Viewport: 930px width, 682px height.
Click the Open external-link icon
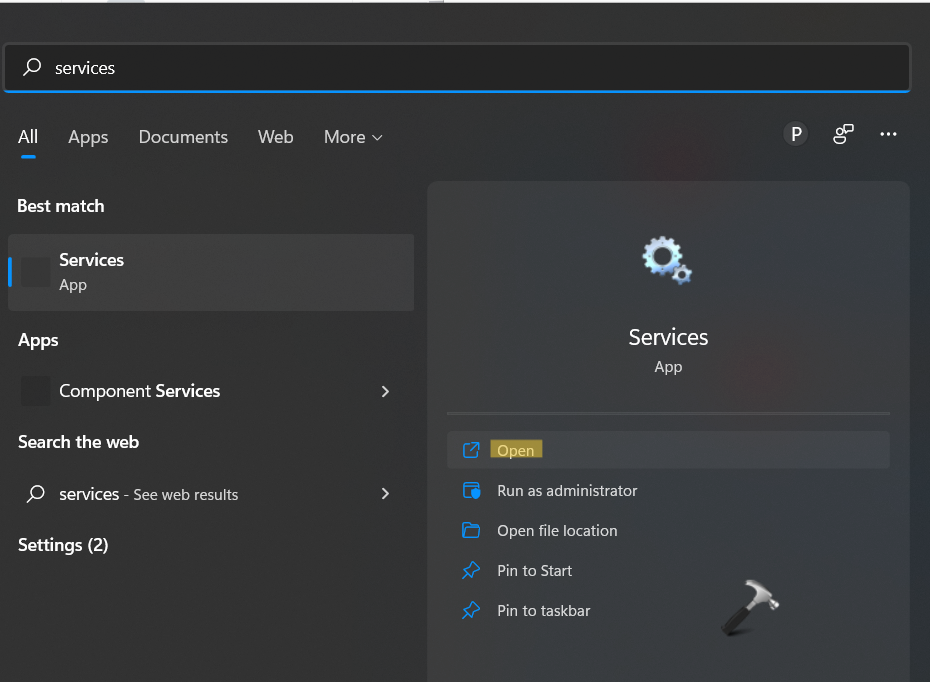471,451
